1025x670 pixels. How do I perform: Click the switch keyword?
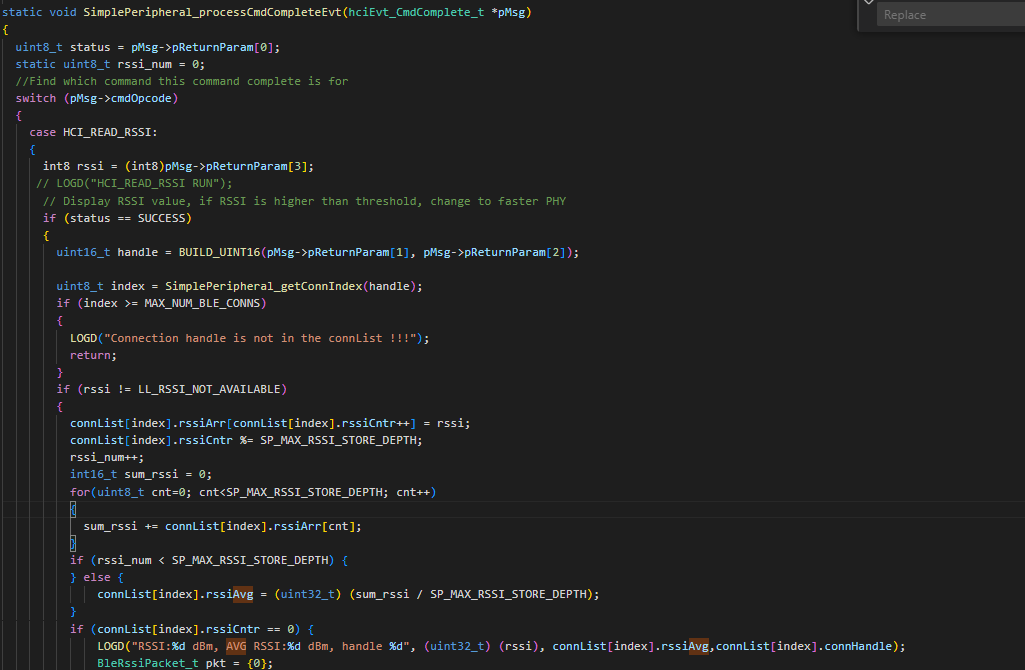[x=36, y=98]
